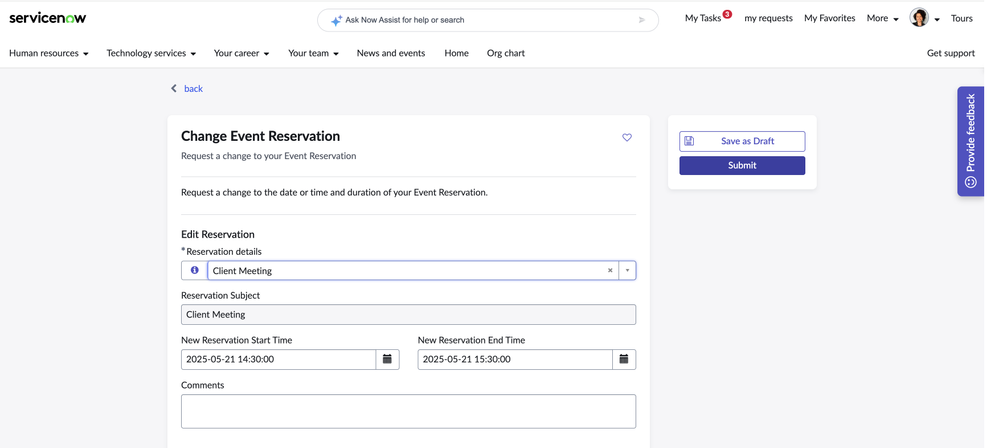Open the user avatar profile picture
Screen dimensions: 999x448
(x=919, y=18)
